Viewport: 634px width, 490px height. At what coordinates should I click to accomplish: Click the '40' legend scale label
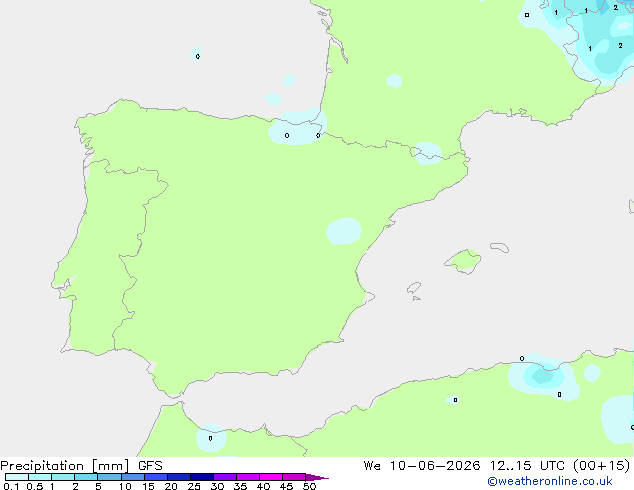[263, 486]
